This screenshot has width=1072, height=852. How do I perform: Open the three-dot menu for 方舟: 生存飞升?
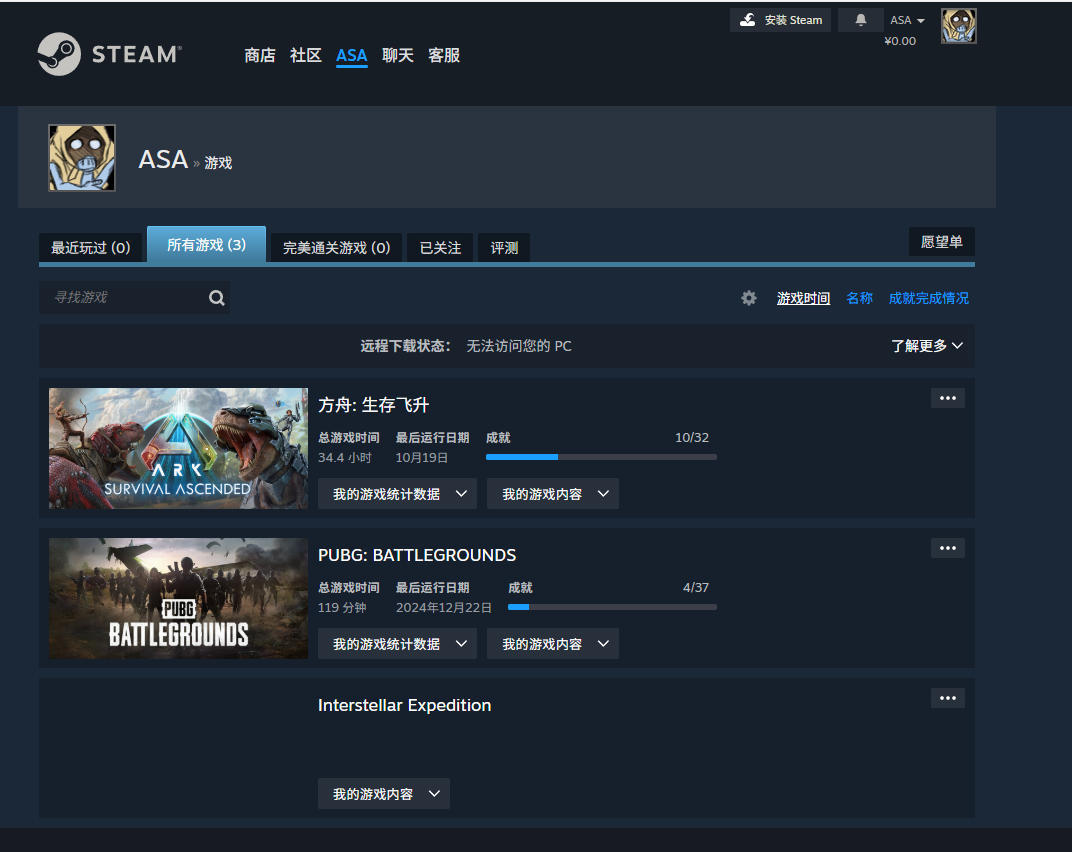click(x=947, y=398)
